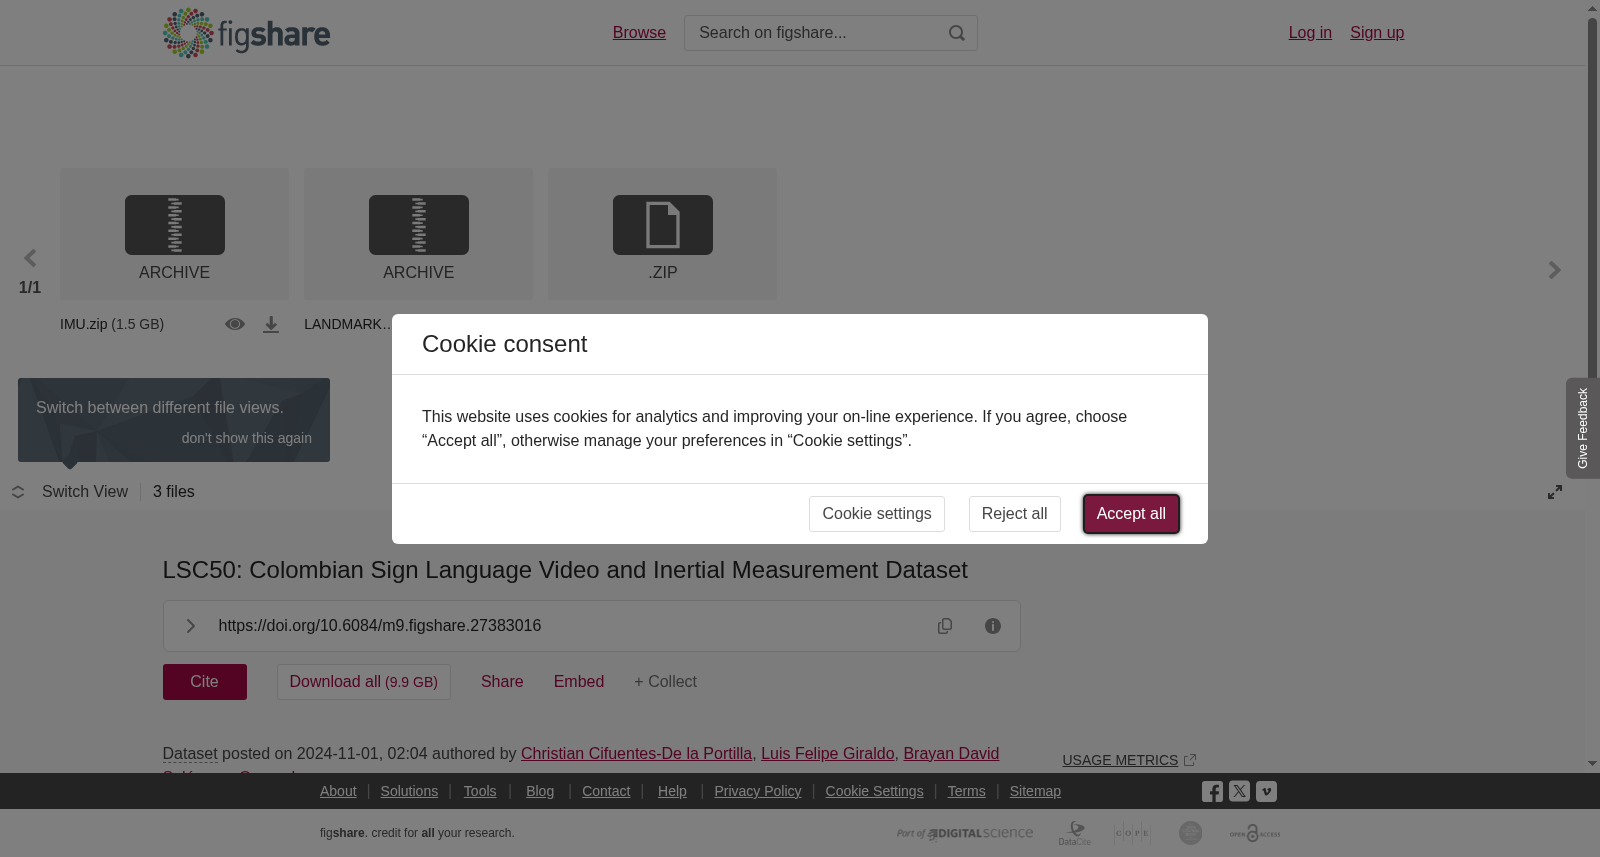Click the search magnifier icon

coord(957,33)
